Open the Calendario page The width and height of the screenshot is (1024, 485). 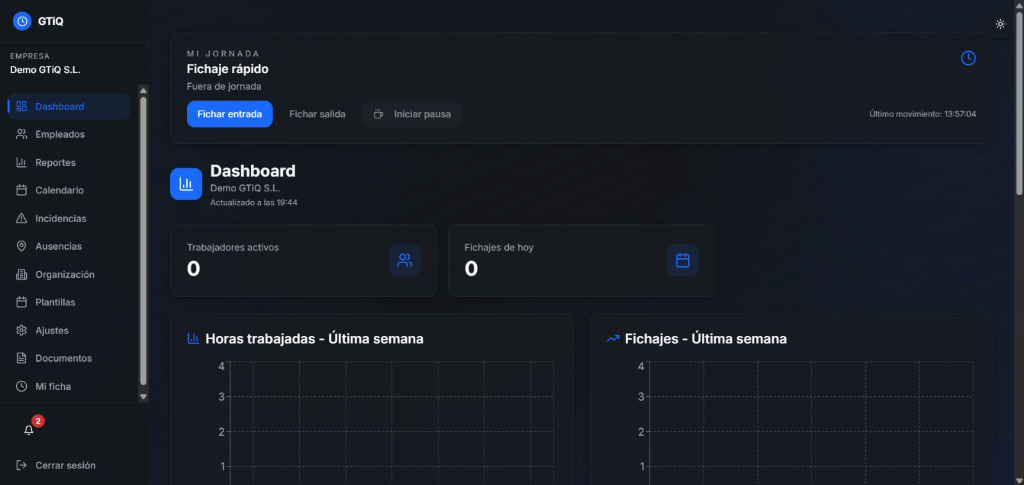click(x=69, y=191)
